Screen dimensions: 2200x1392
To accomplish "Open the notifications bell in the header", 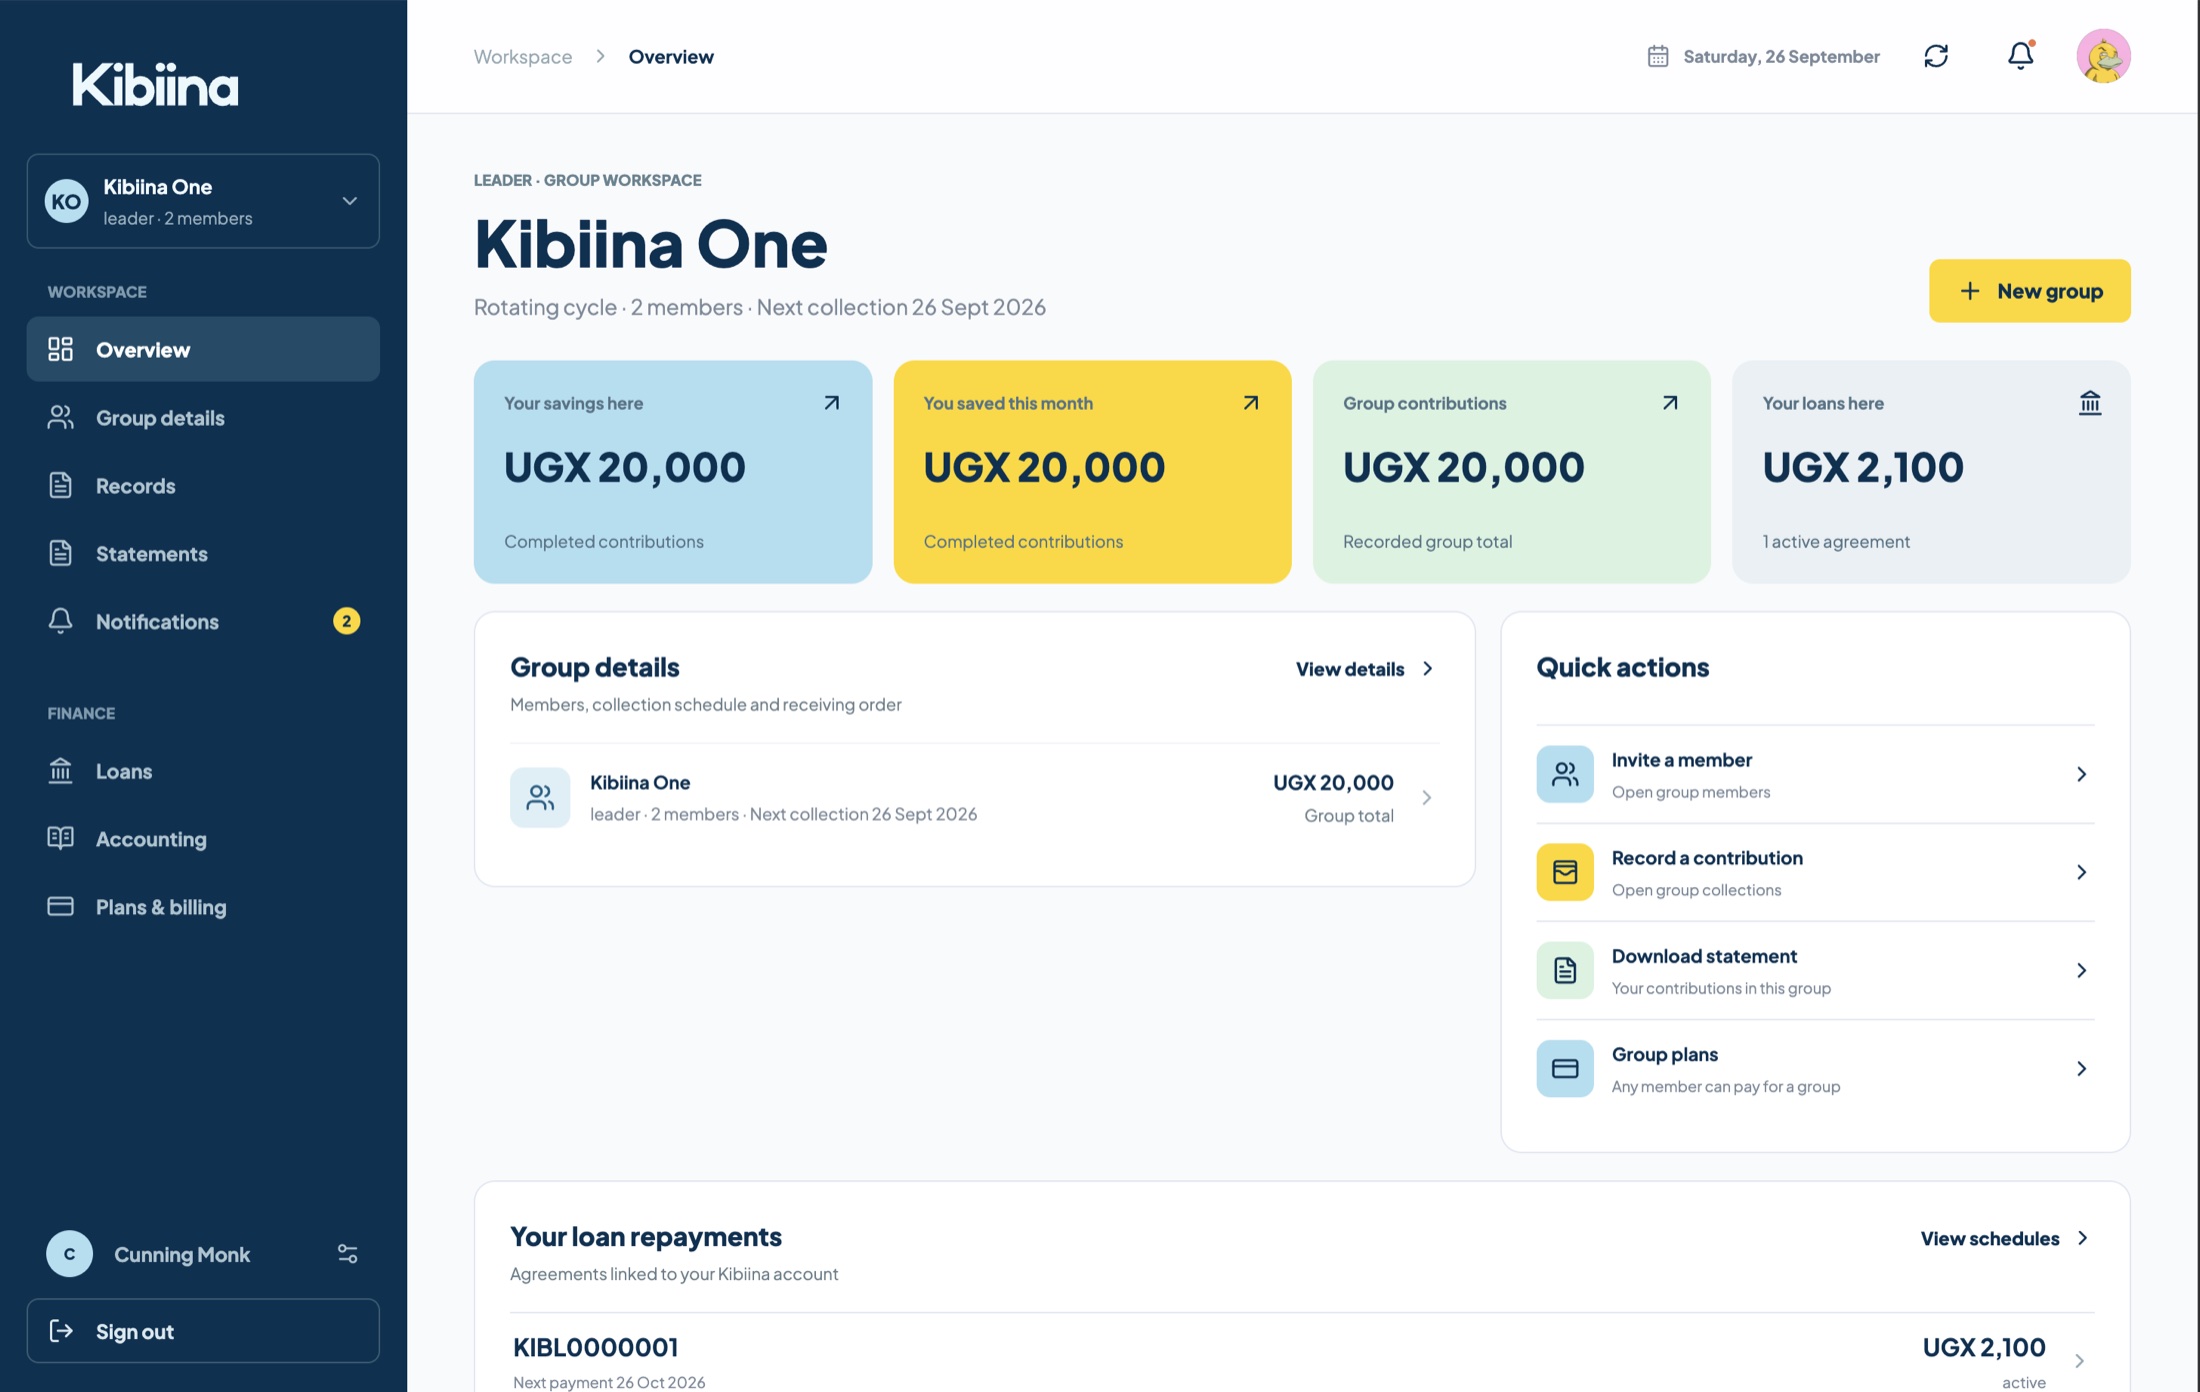I will [2020, 55].
